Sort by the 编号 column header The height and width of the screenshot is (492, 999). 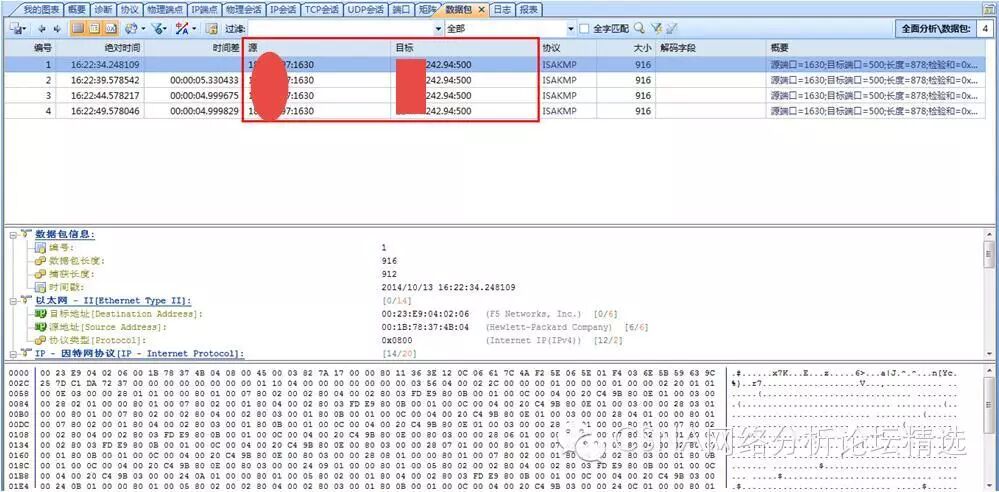pyautogui.click(x=30, y=48)
